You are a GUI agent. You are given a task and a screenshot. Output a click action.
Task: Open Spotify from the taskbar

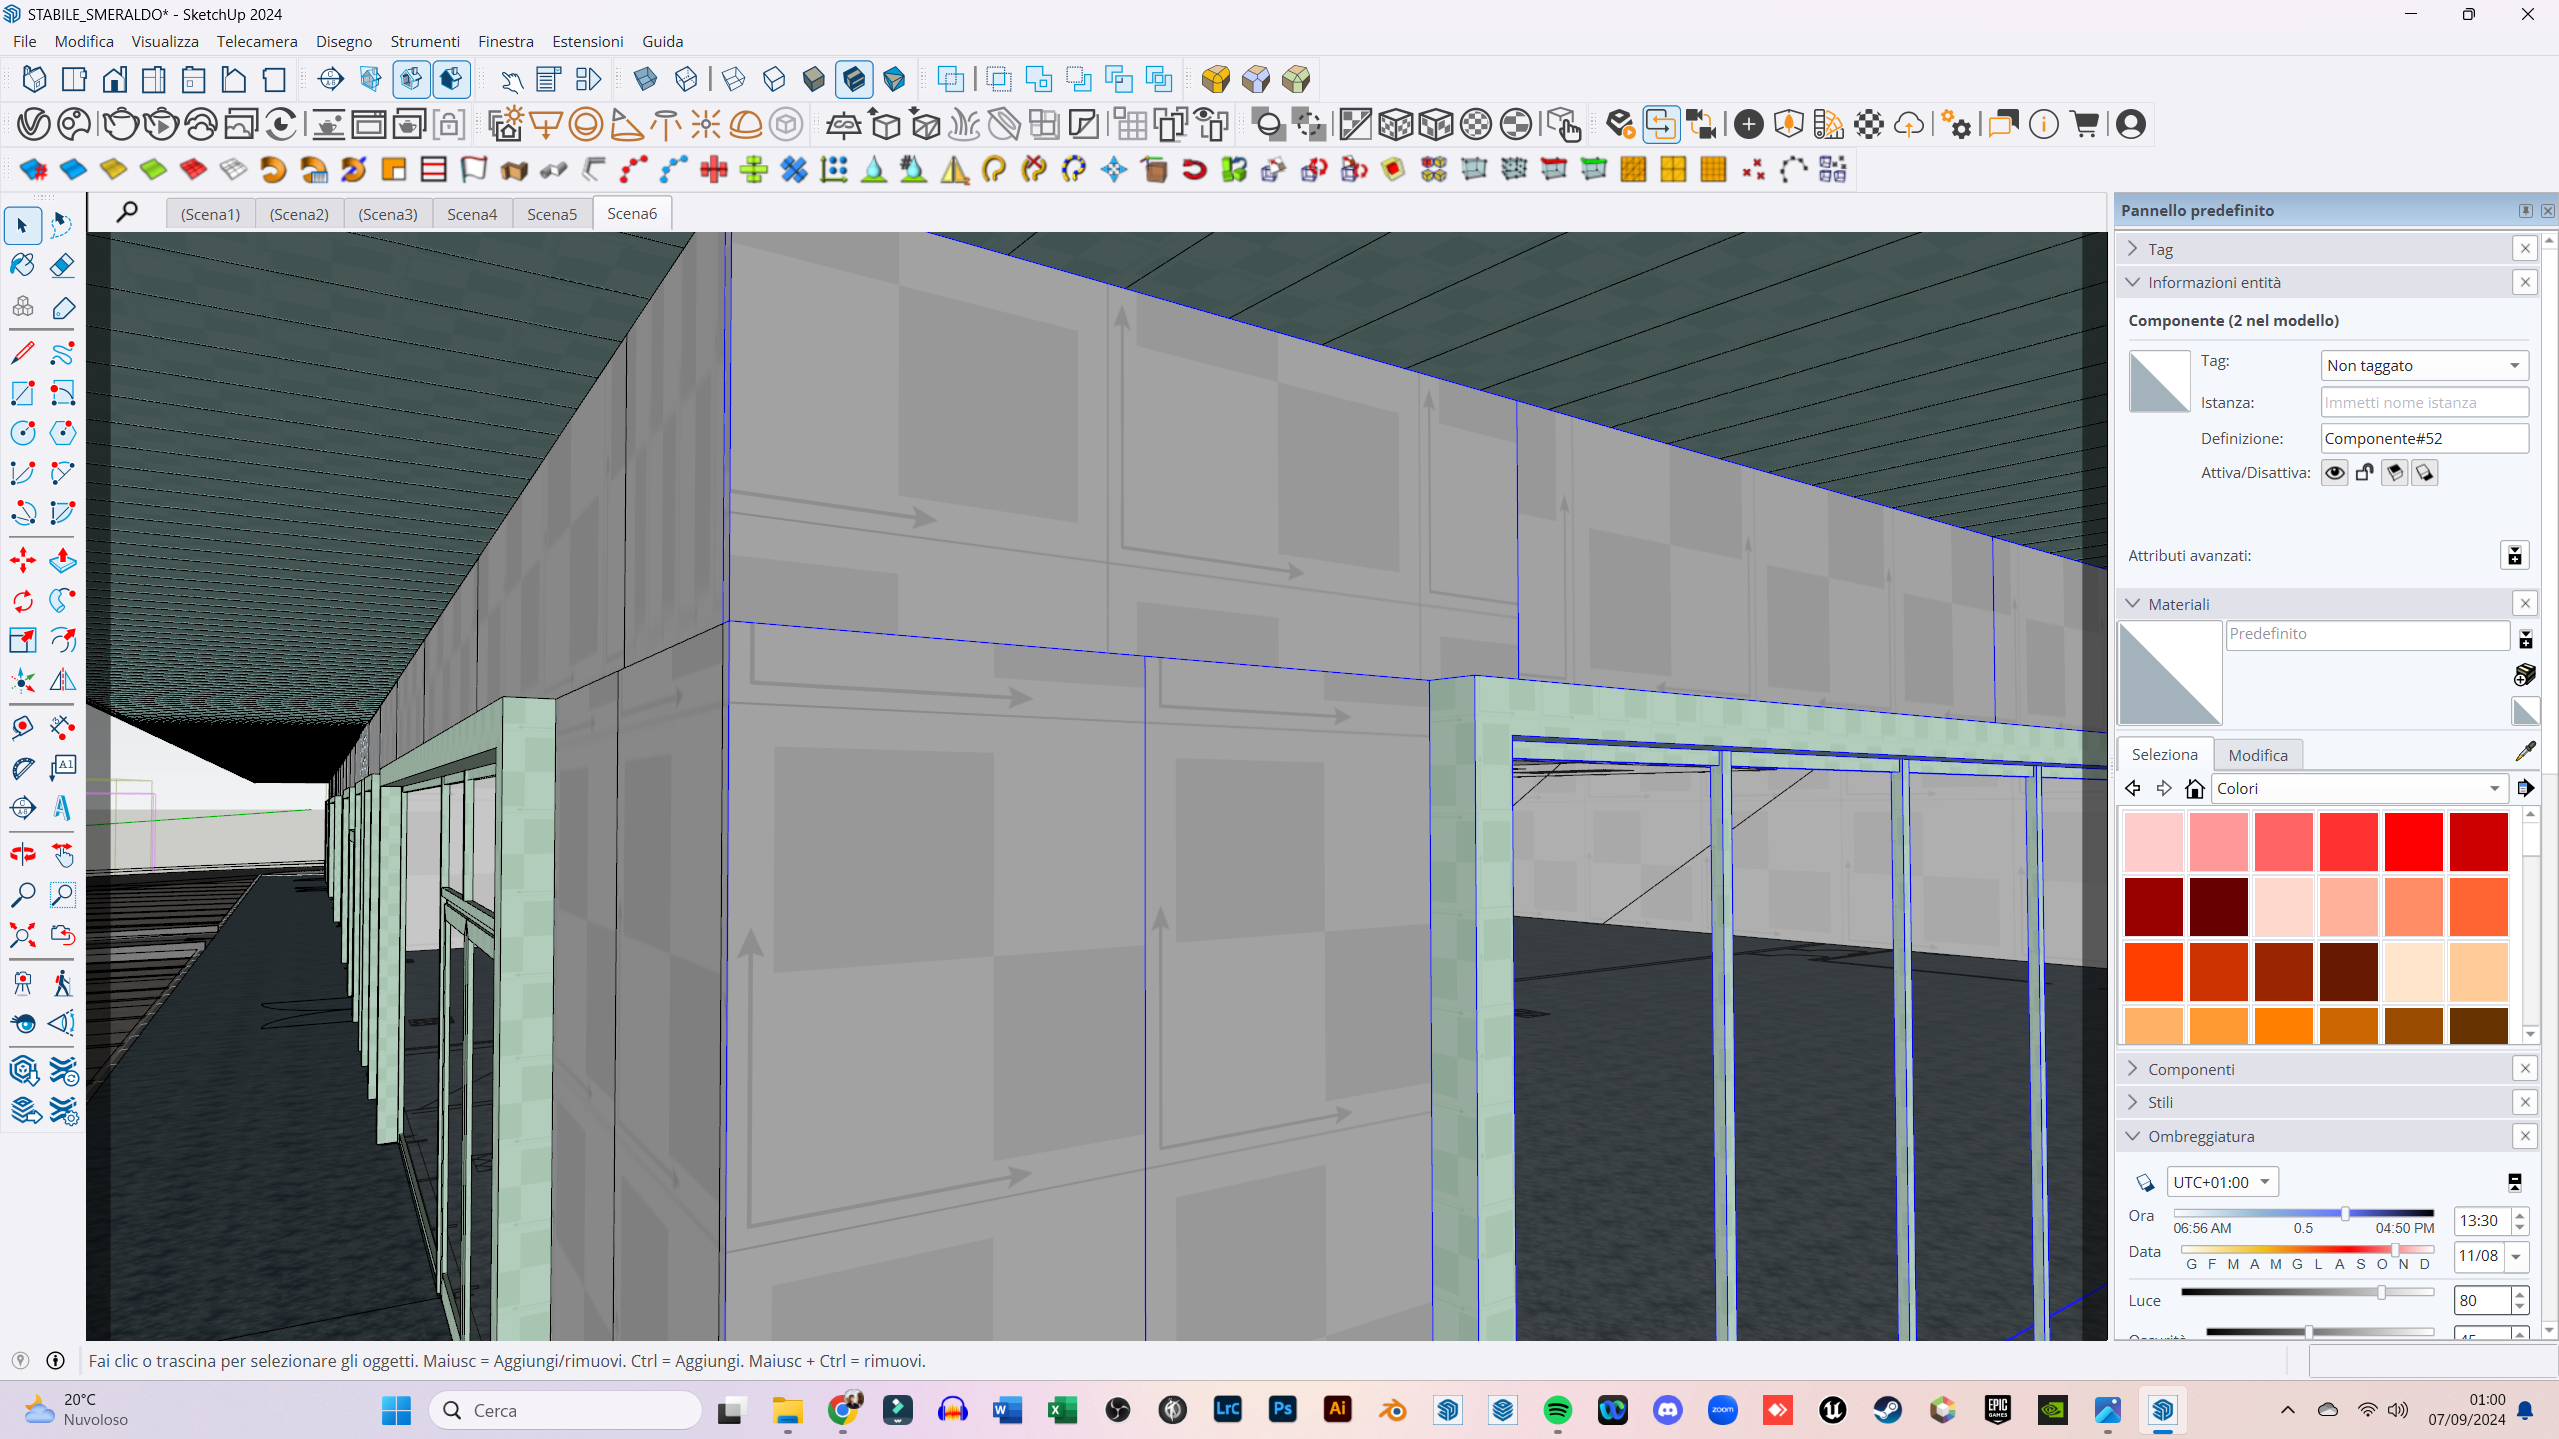click(x=1557, y=1410)
